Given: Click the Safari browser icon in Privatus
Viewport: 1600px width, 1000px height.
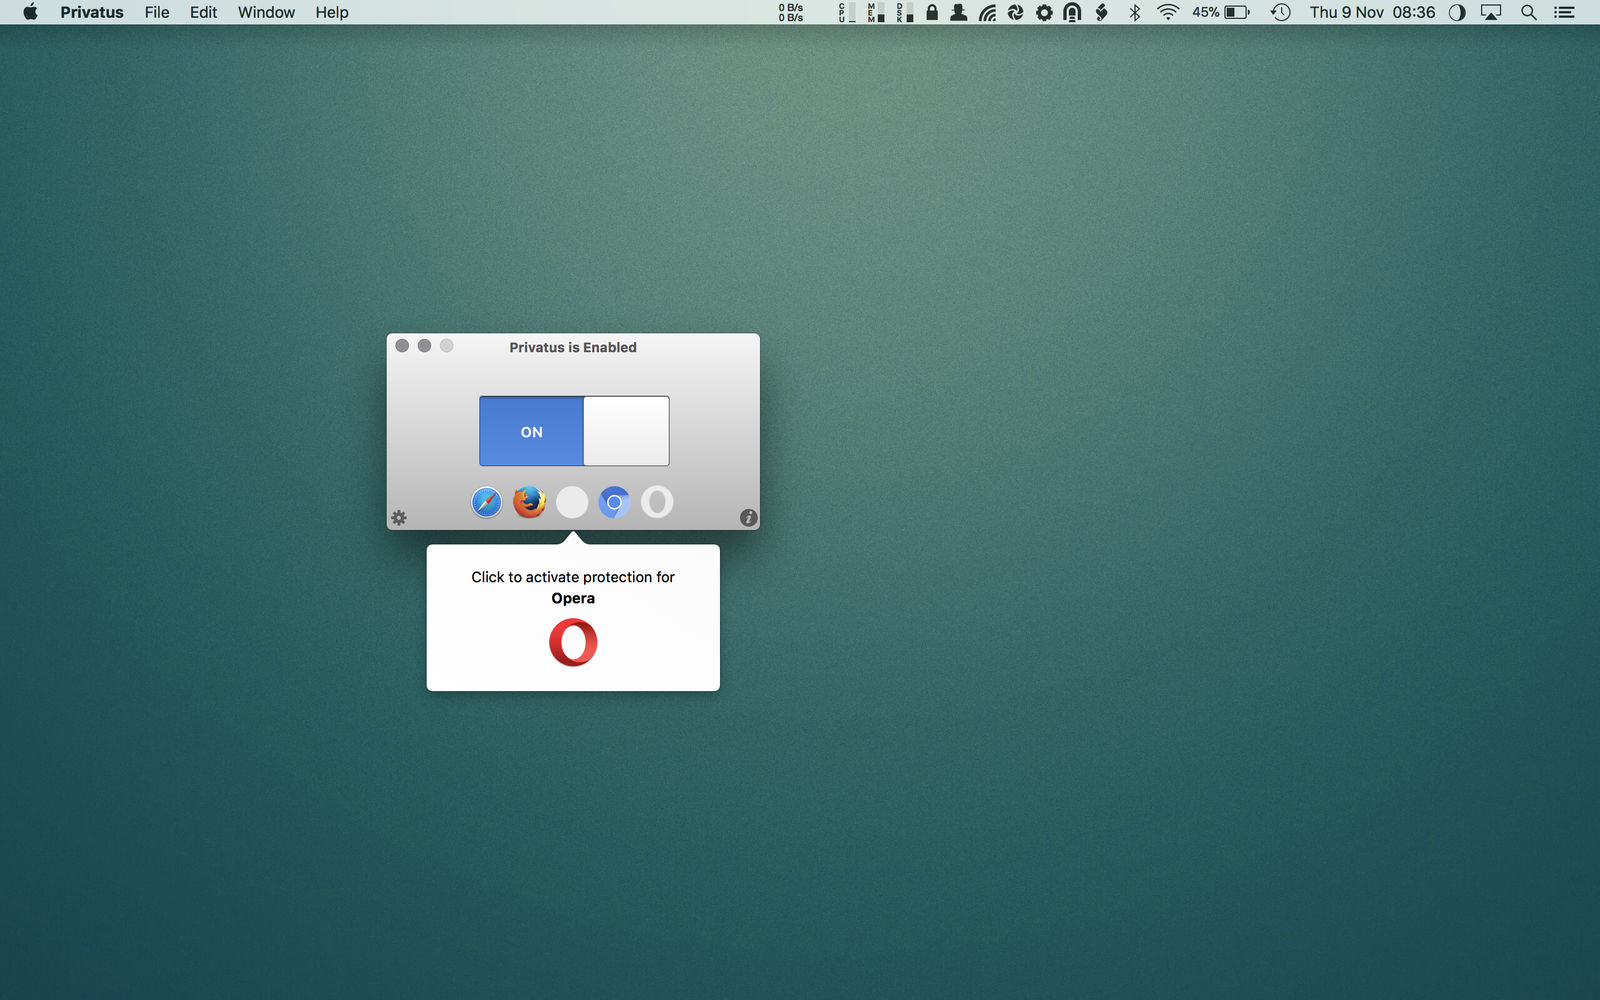Looking at the screenshot, I should [x=487, y=502].
